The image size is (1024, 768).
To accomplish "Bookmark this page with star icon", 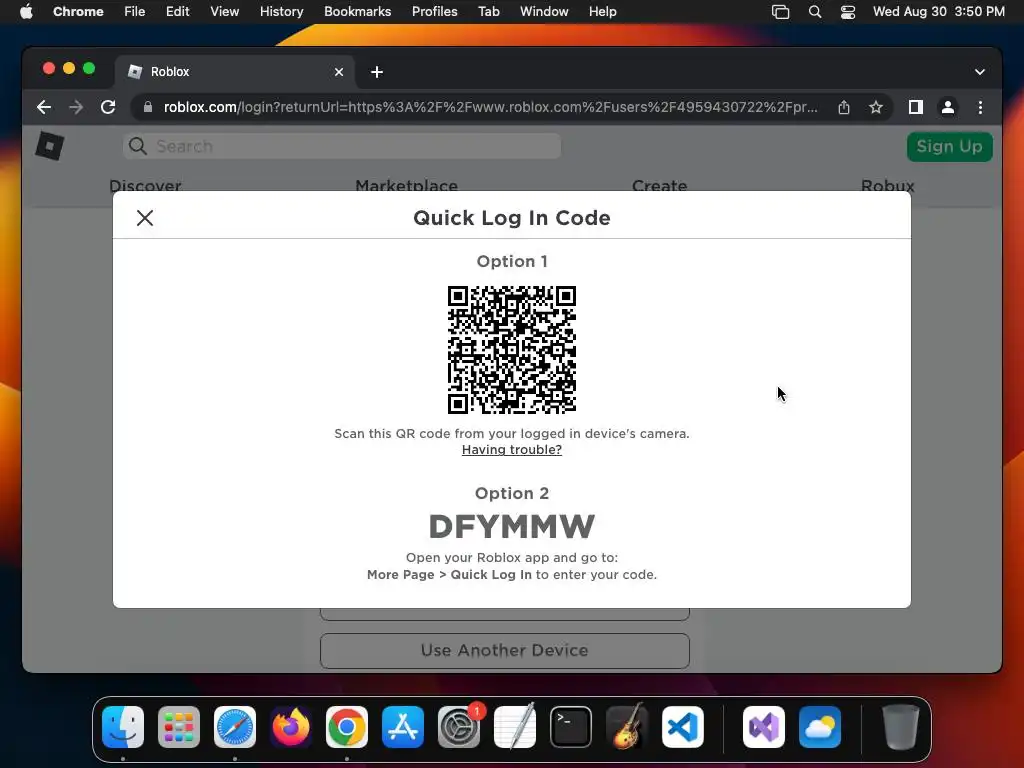I will 876,107.
